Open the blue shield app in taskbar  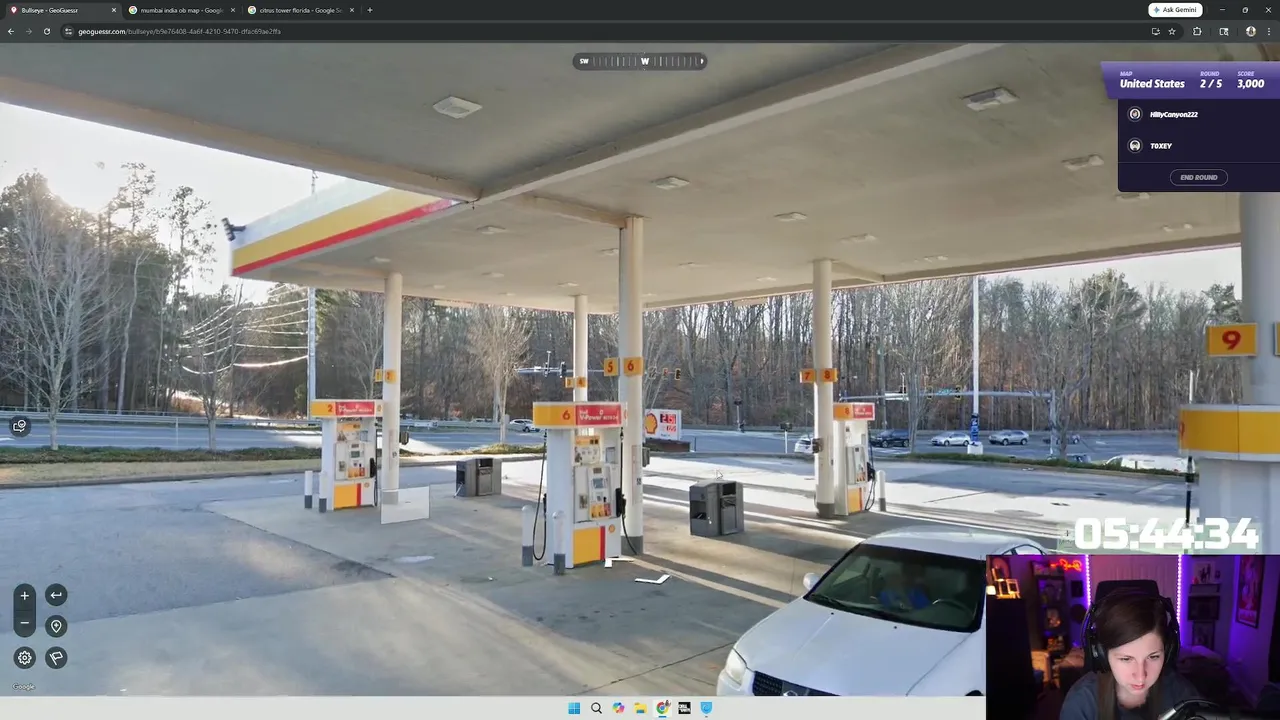coord(706,708)
